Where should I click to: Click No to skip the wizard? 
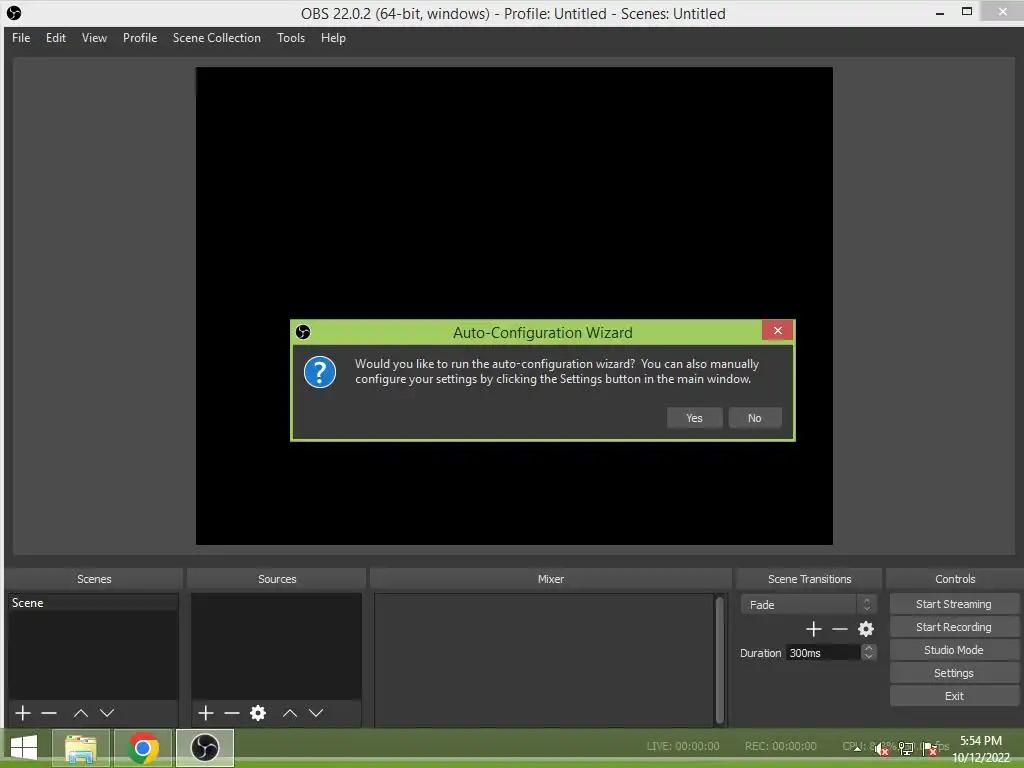tap(755, 418)
